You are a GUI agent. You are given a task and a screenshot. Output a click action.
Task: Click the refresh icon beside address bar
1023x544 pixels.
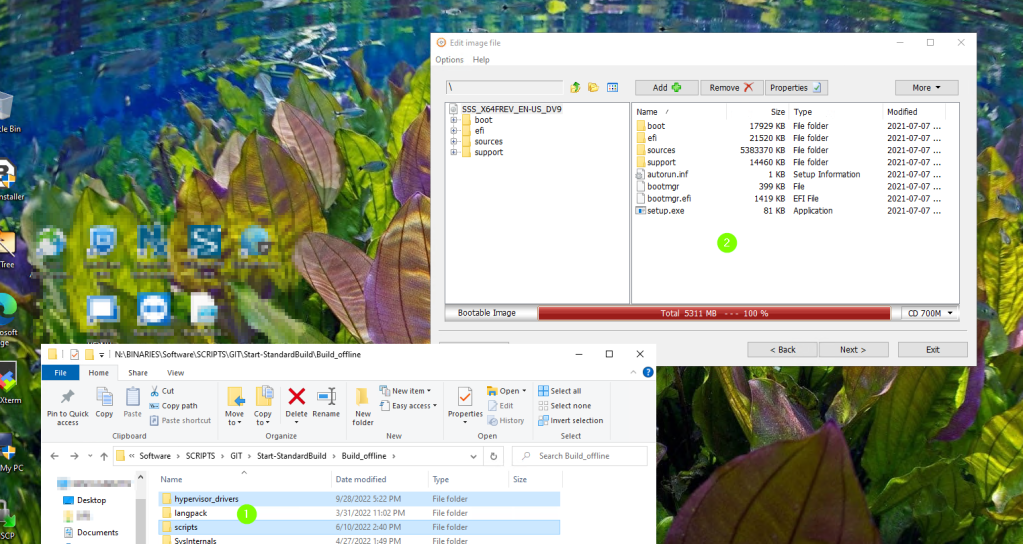[493, 456]
